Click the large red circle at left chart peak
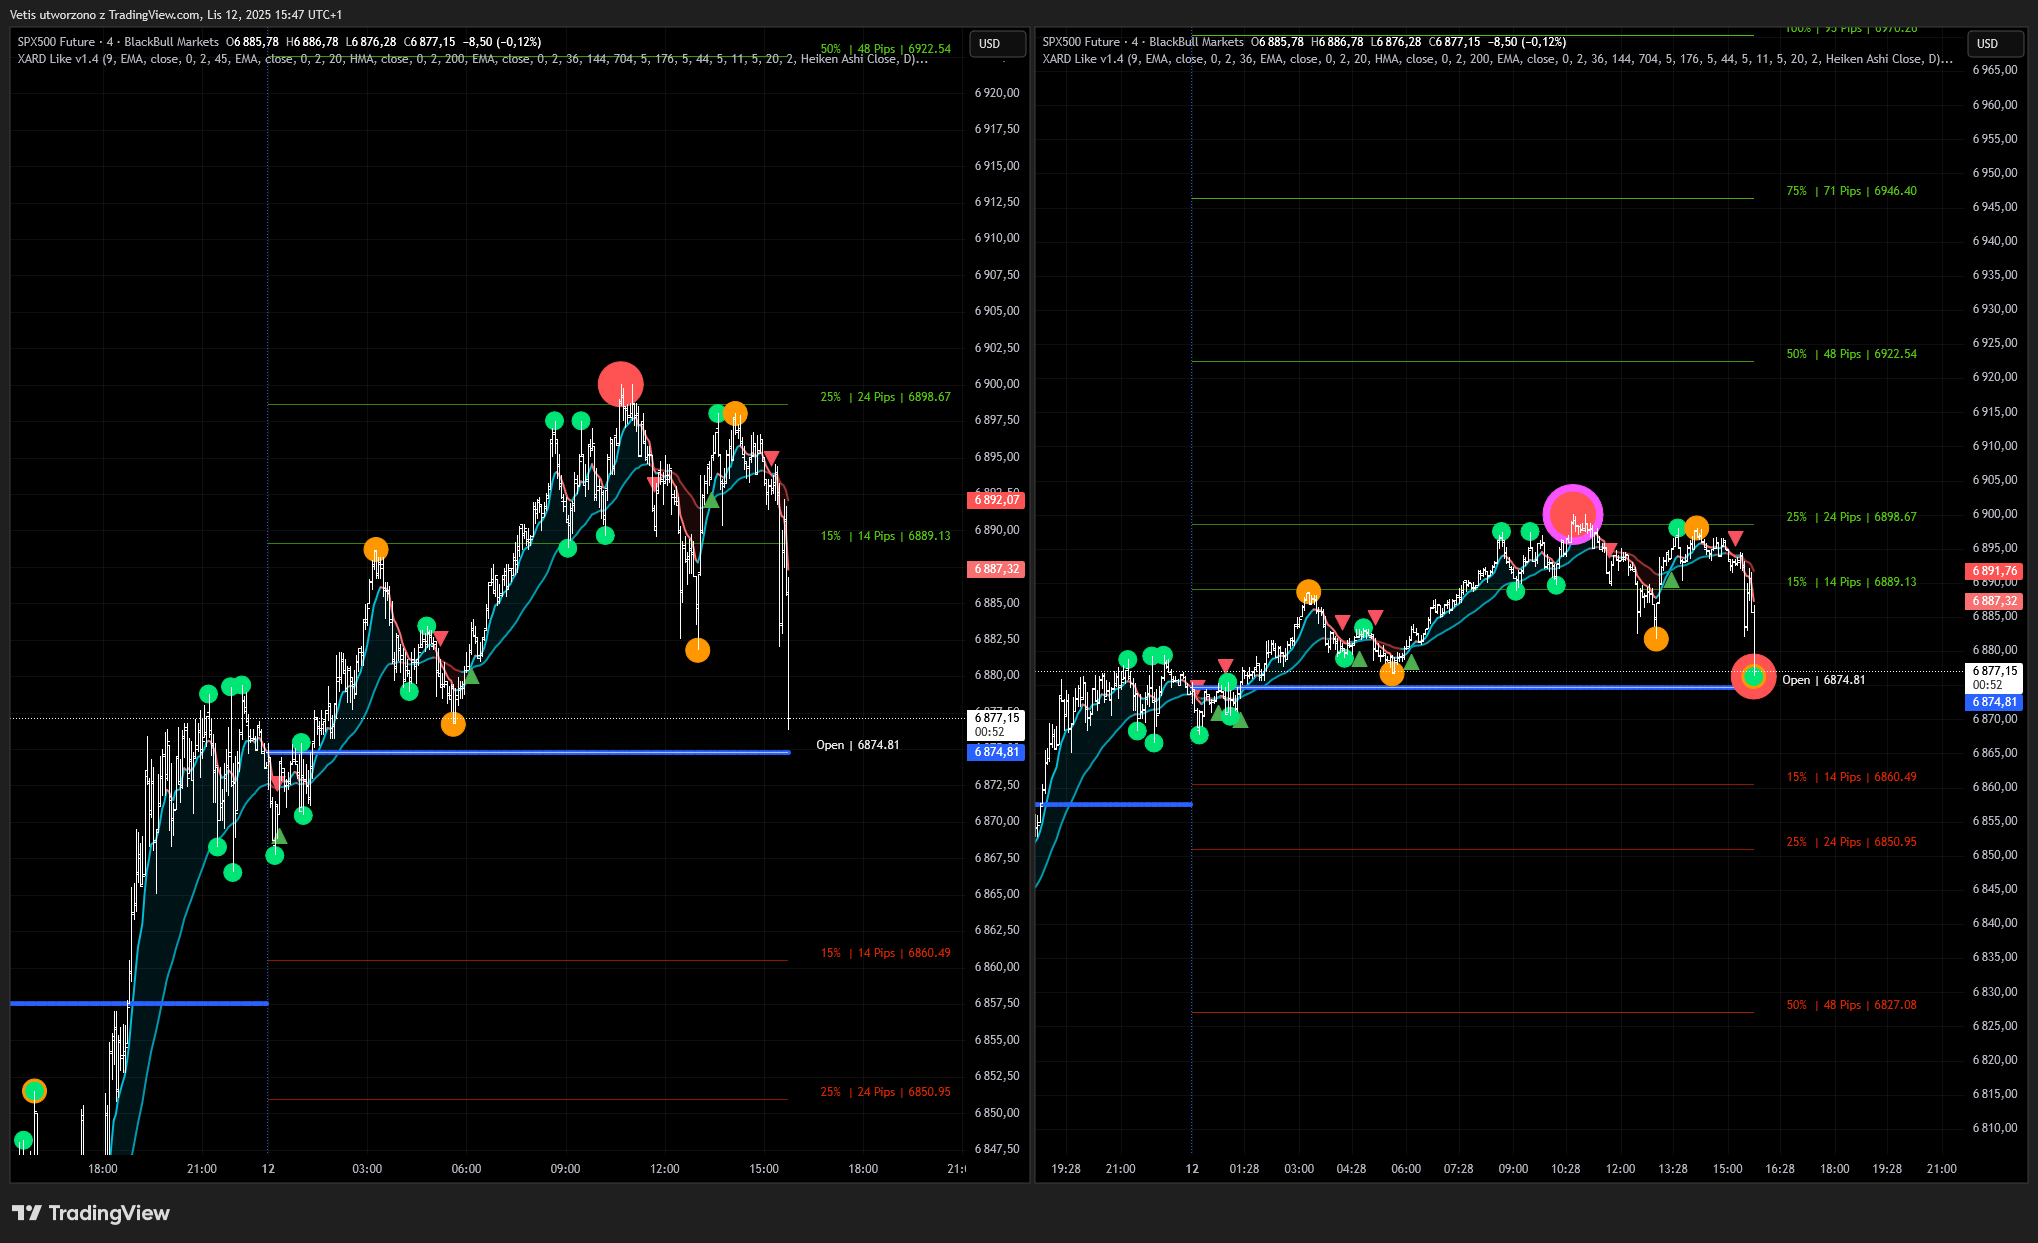The height and width of the screenshot is (1243, 2038). (x=620, y=384)
